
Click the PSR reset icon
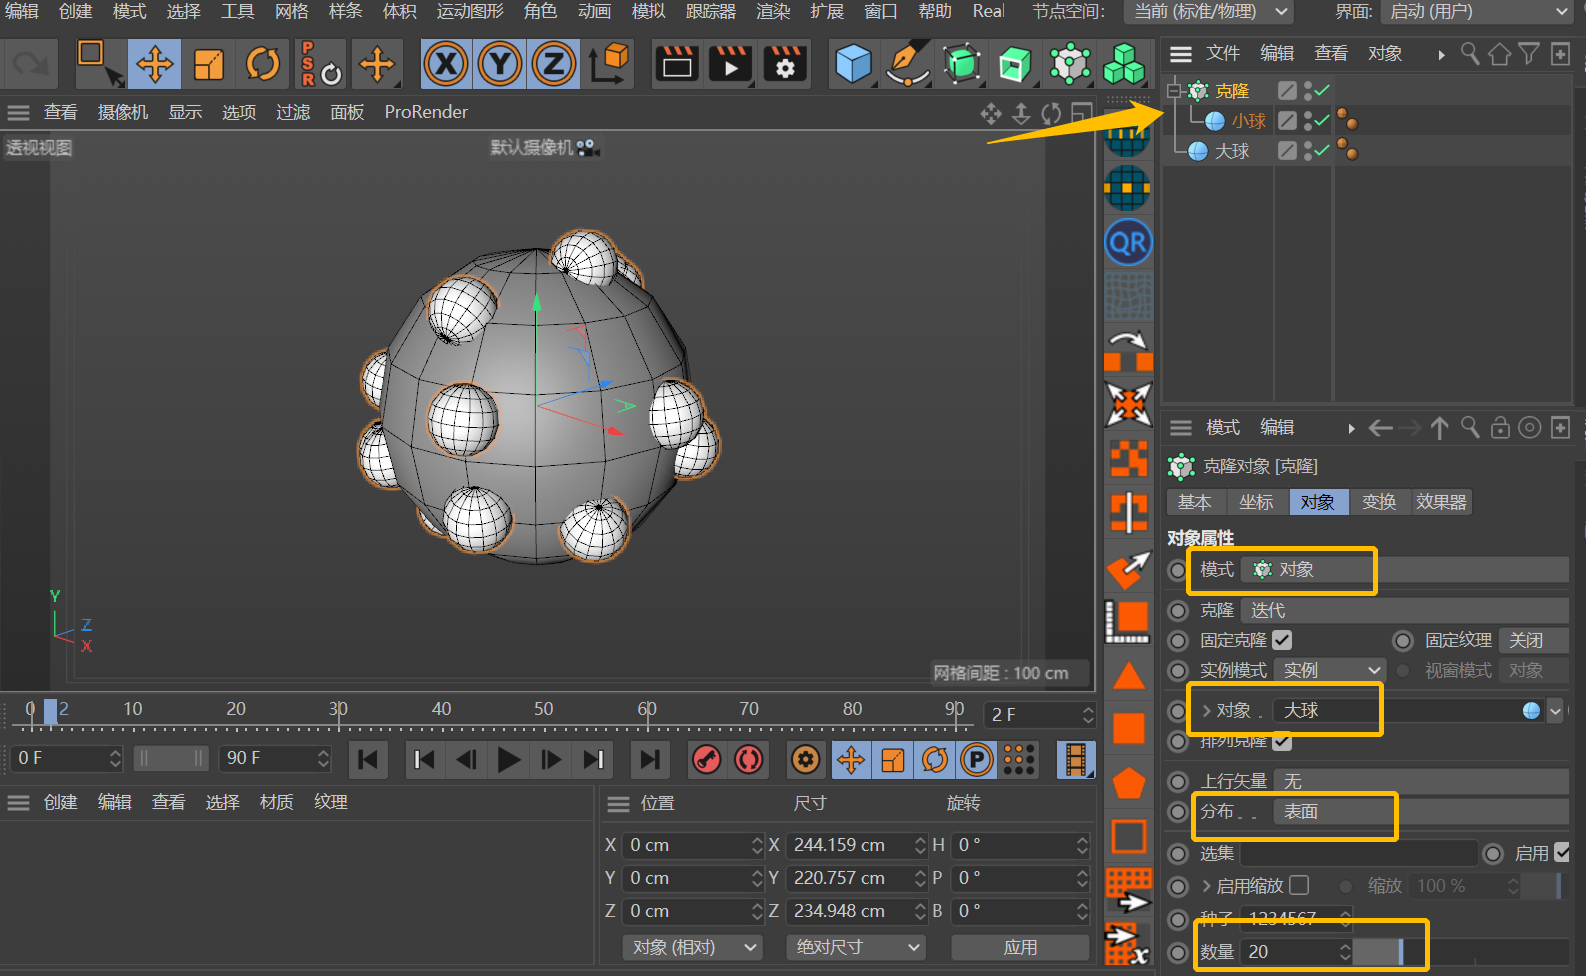(x=320, y=65)
